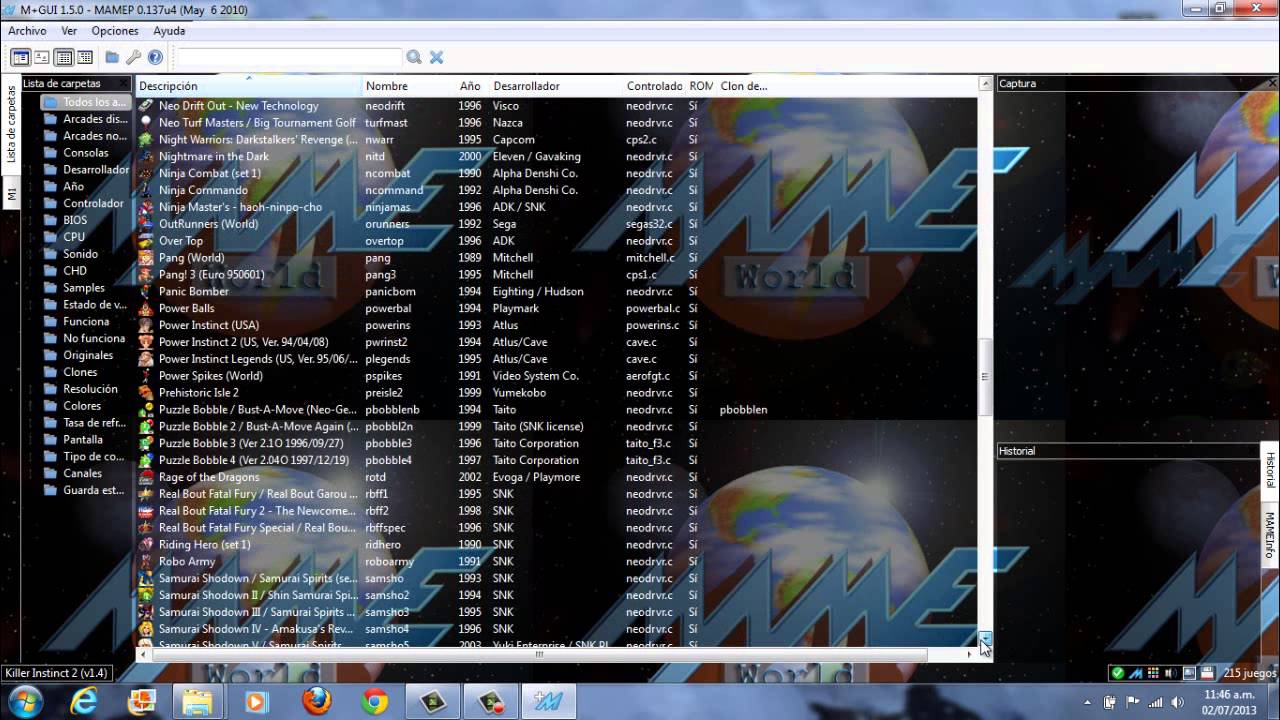Click the green checkmark status bar icon
The height and width of the screenshot is (720, 1280).
pos(1118,673)
